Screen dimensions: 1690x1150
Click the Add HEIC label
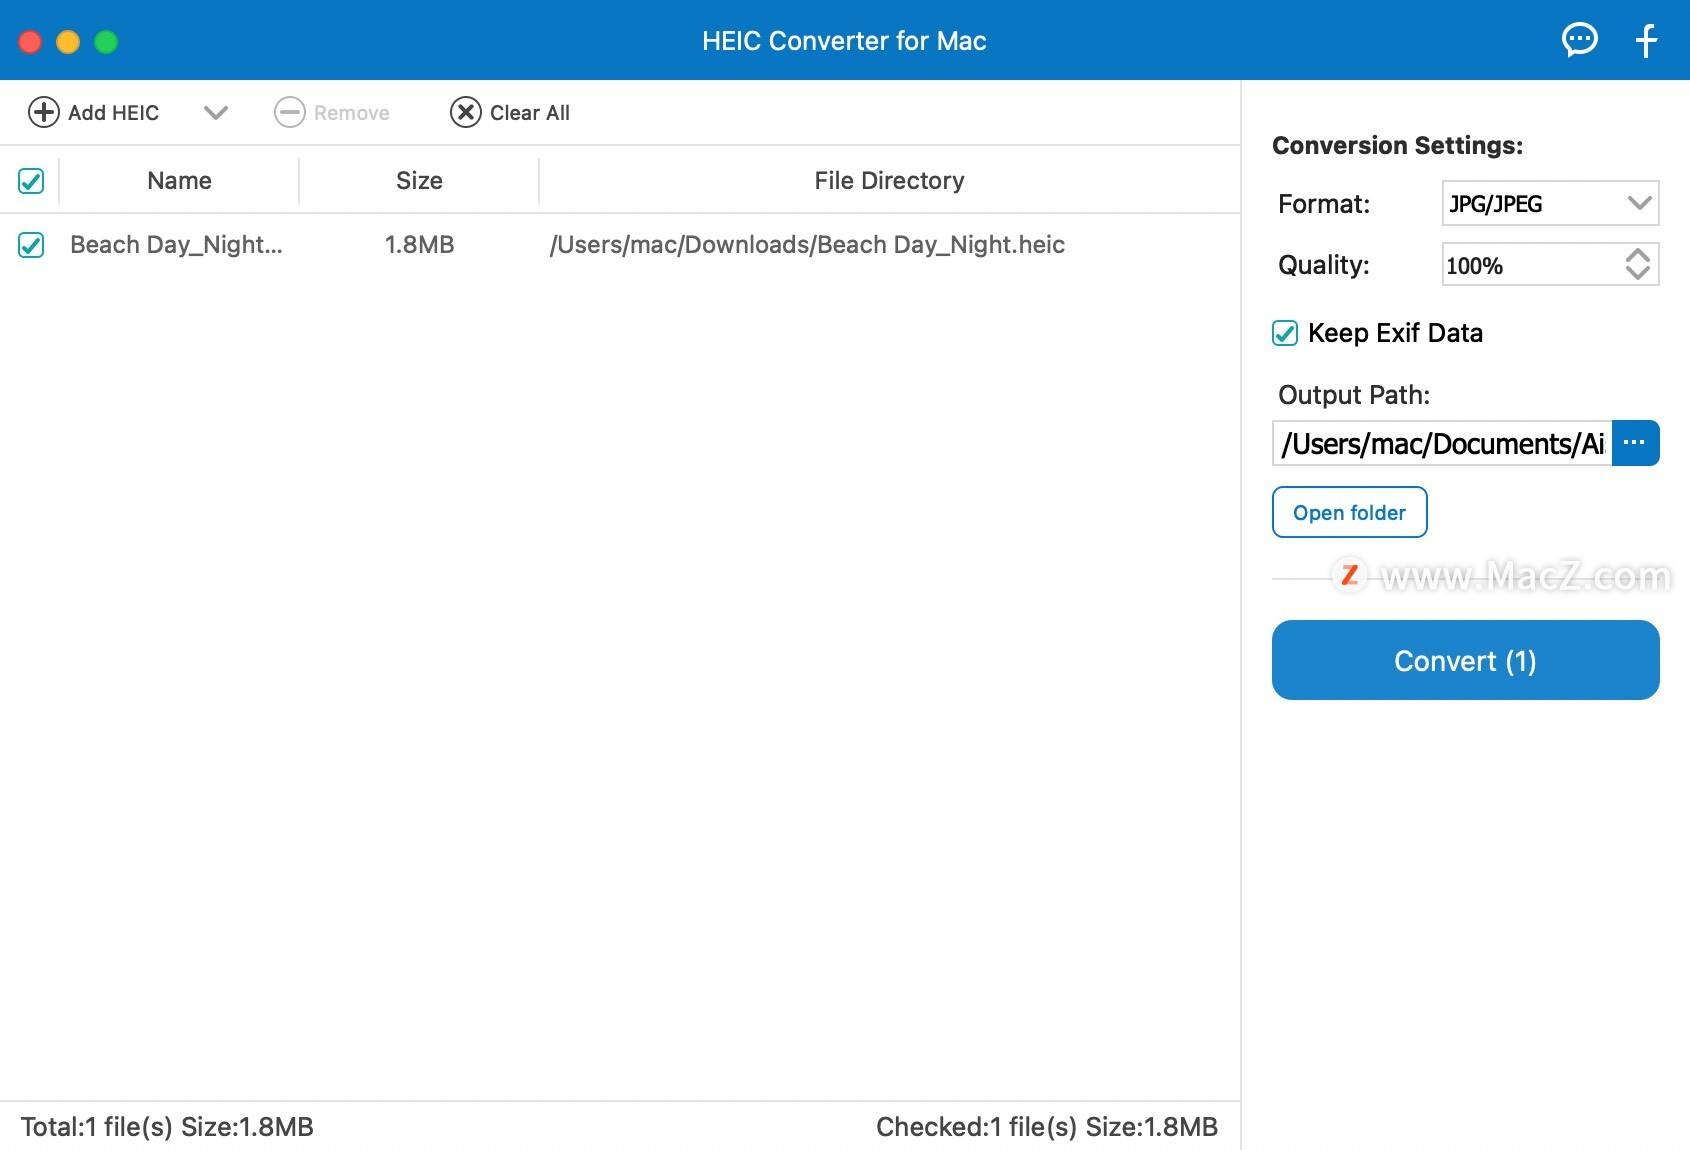(x=113, y=113)
